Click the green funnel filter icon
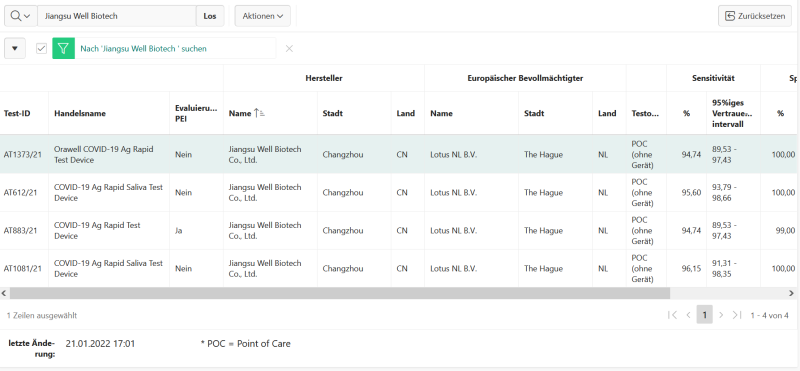The width and height of the screenshot is (800, 371). pyautogui.click(x=63, y=48)
